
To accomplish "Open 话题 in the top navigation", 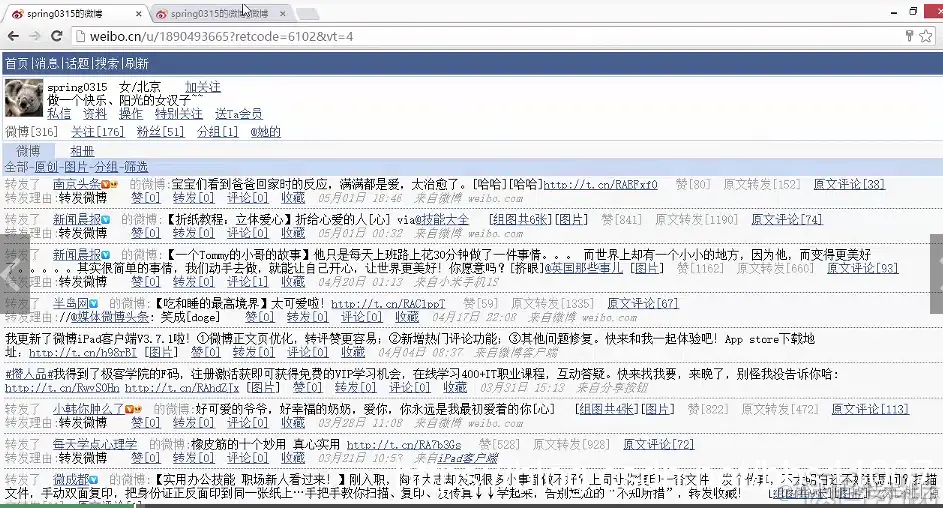I will pyautogui.click(x=77, y=63).
